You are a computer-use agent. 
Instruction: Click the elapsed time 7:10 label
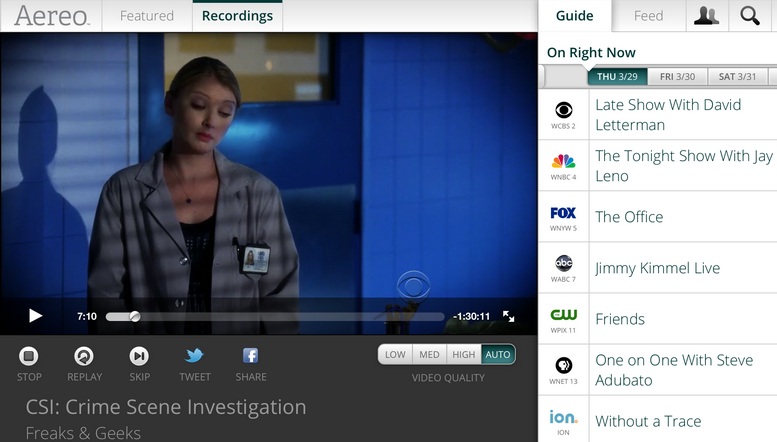87,316
